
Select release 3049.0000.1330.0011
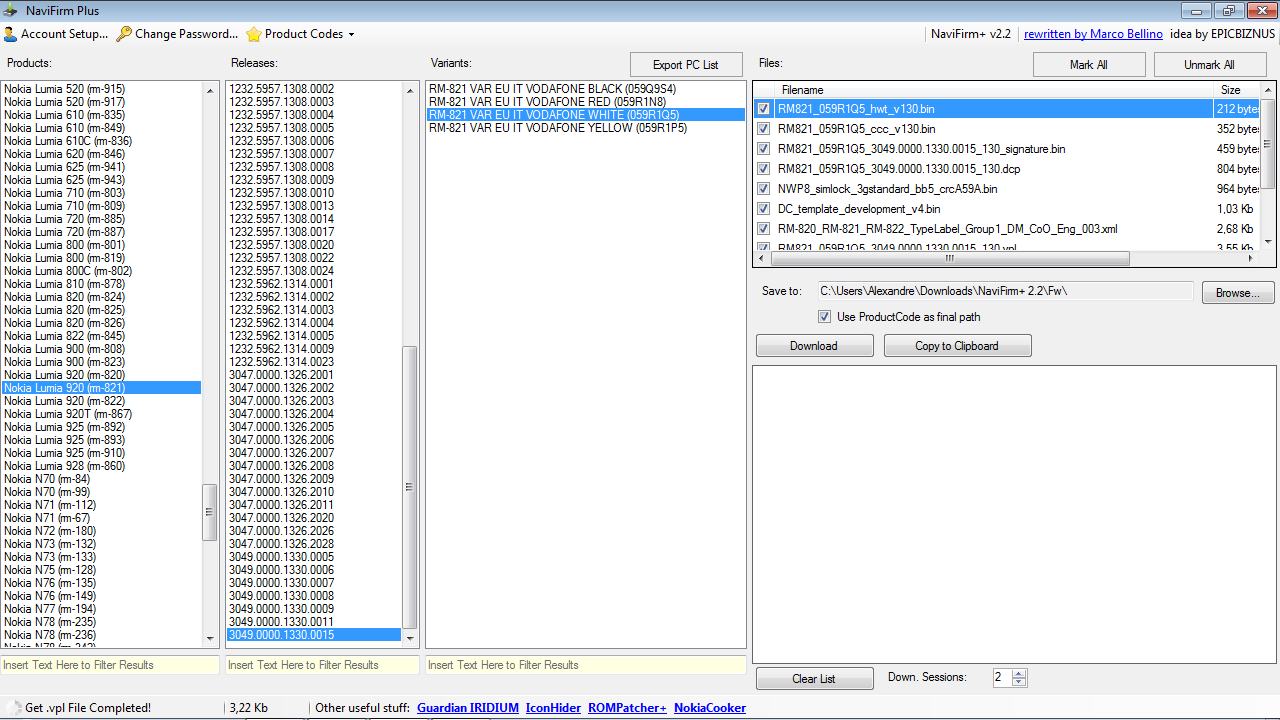pos(314,622)
